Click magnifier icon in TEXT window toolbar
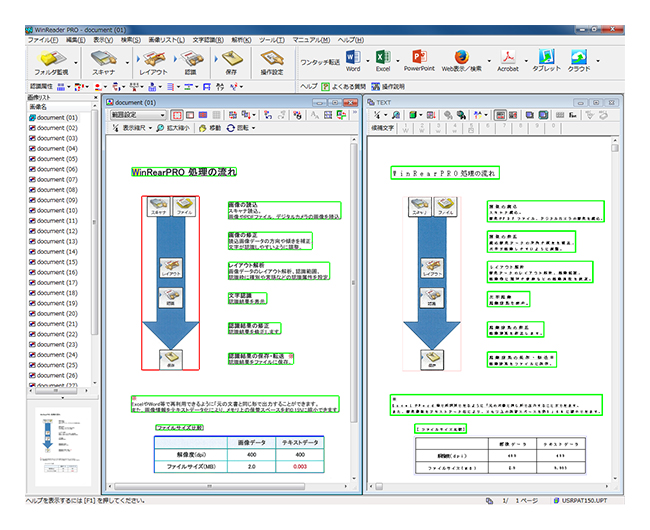Screen dimensions: 650x530 (396, 115)
